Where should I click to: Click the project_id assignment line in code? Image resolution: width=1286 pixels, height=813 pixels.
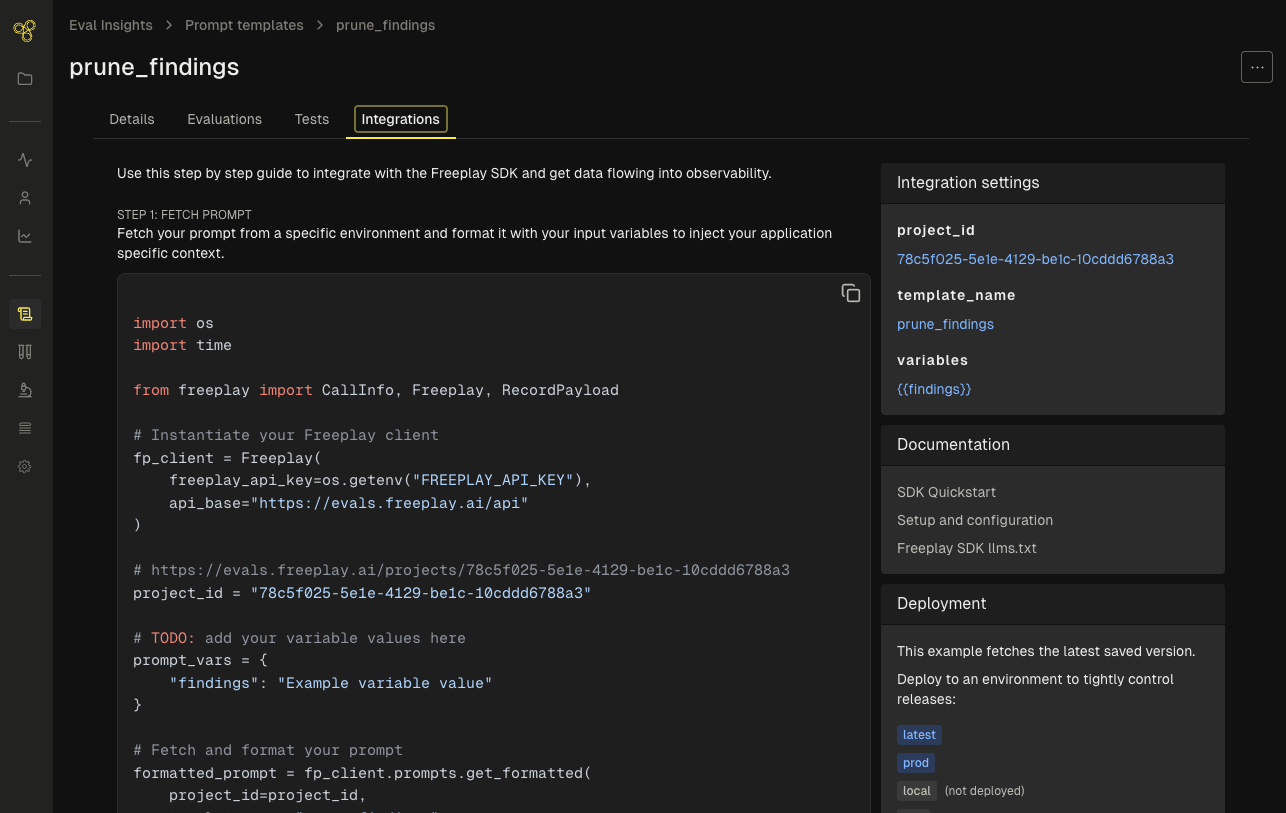tap(362, 593)
